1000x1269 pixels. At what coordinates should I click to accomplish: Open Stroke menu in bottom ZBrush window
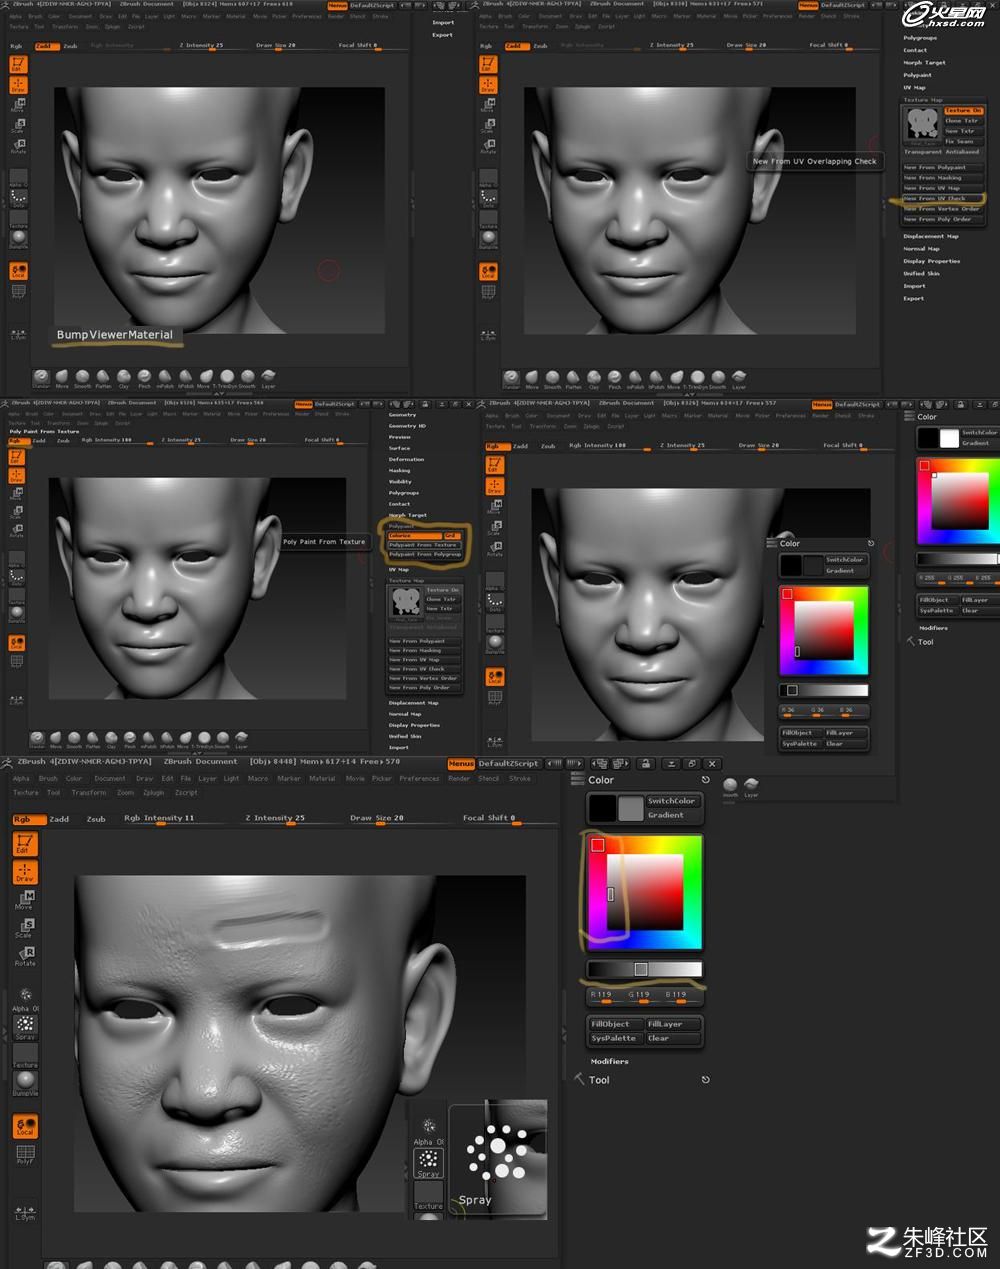[520, 778]
